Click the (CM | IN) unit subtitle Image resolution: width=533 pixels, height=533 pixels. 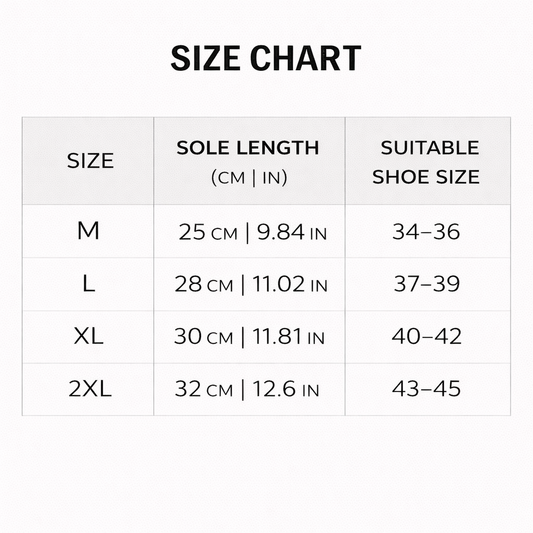point(249,177)
